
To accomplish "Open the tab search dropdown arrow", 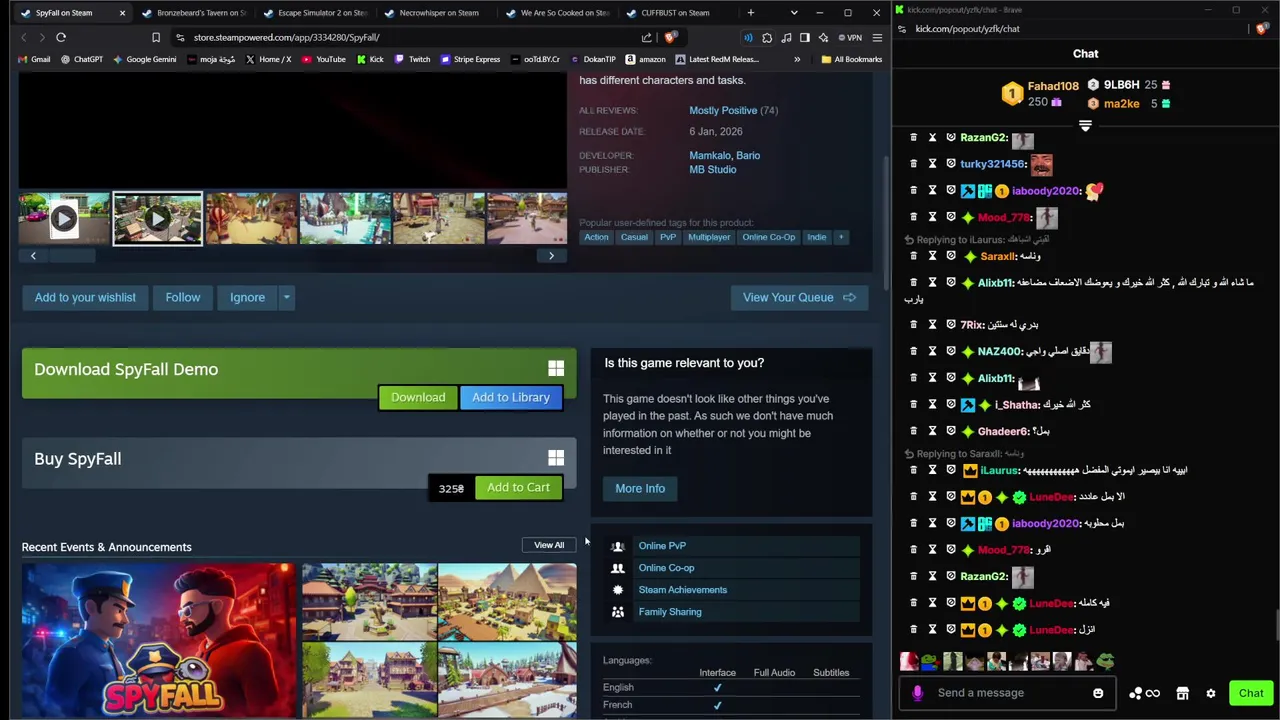I will (x=794, y=13).
